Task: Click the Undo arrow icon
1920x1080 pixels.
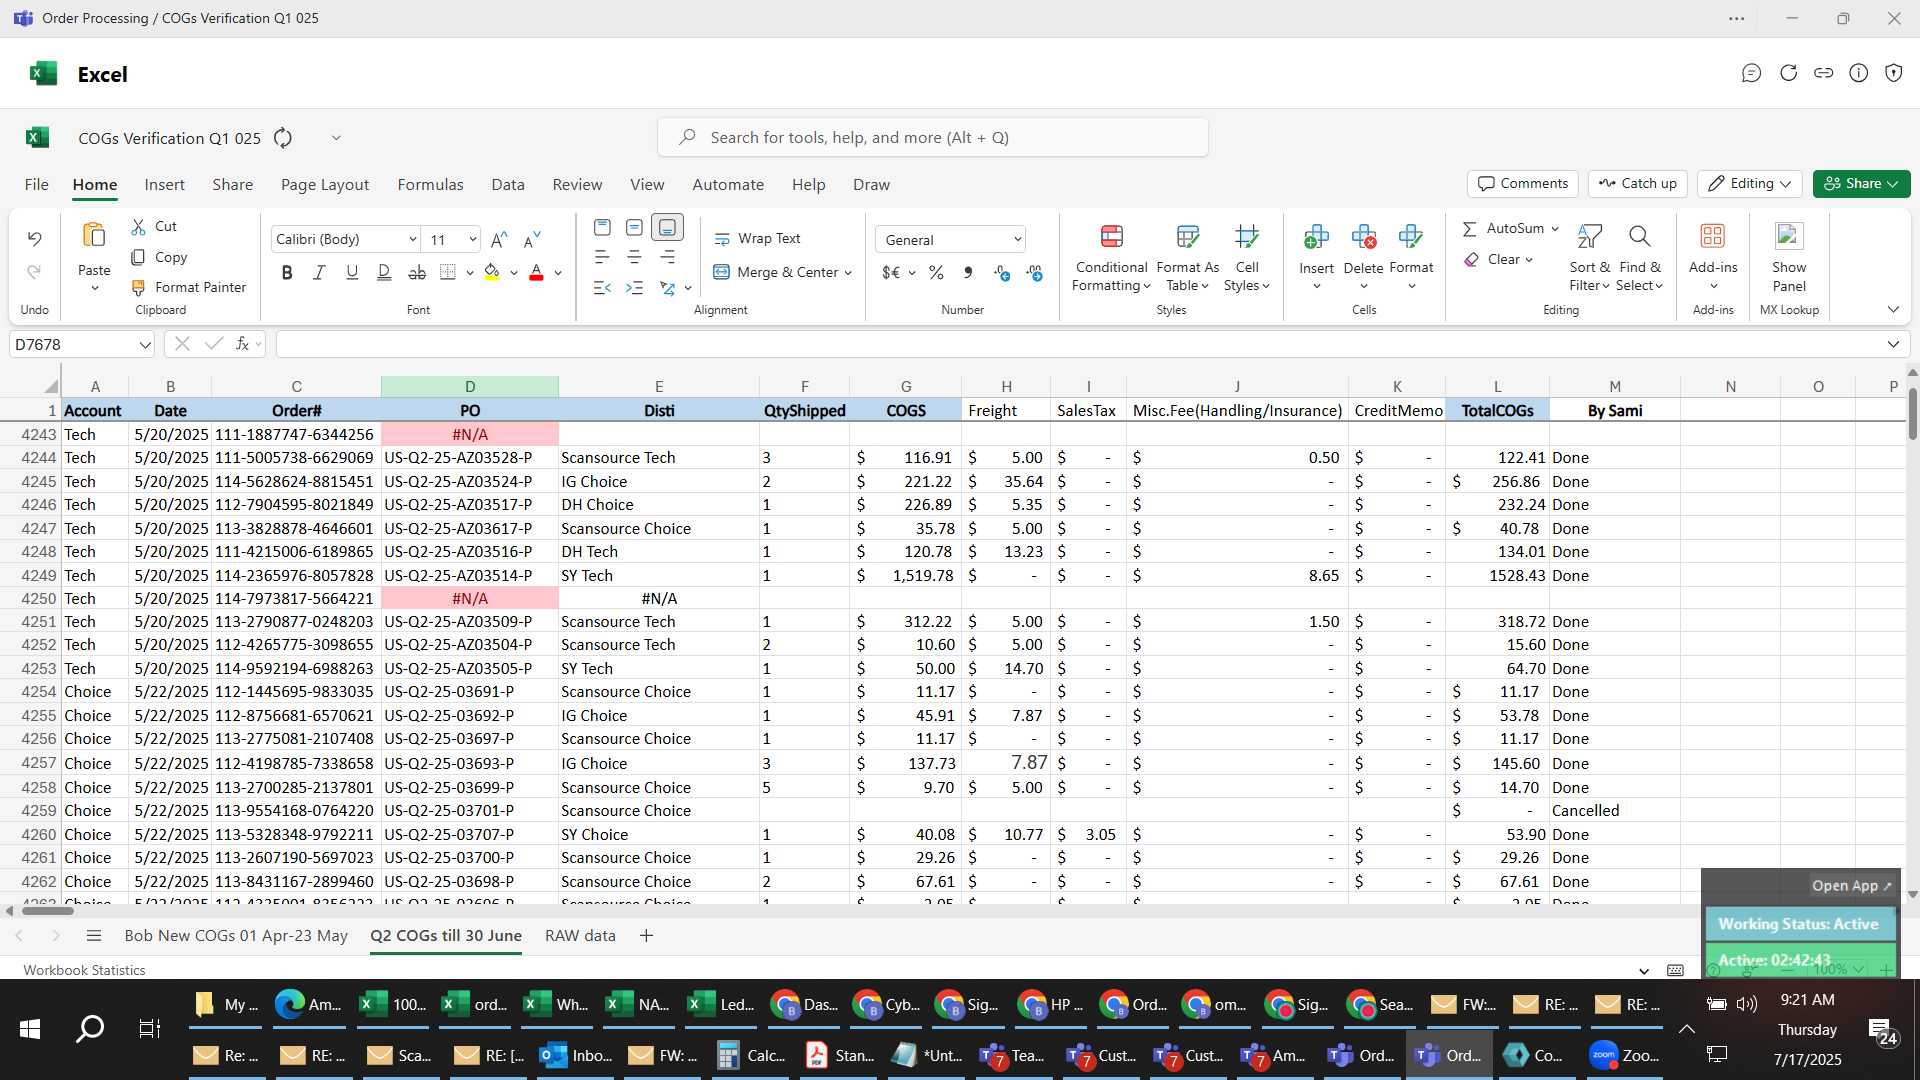Action: tap(34, 238)
